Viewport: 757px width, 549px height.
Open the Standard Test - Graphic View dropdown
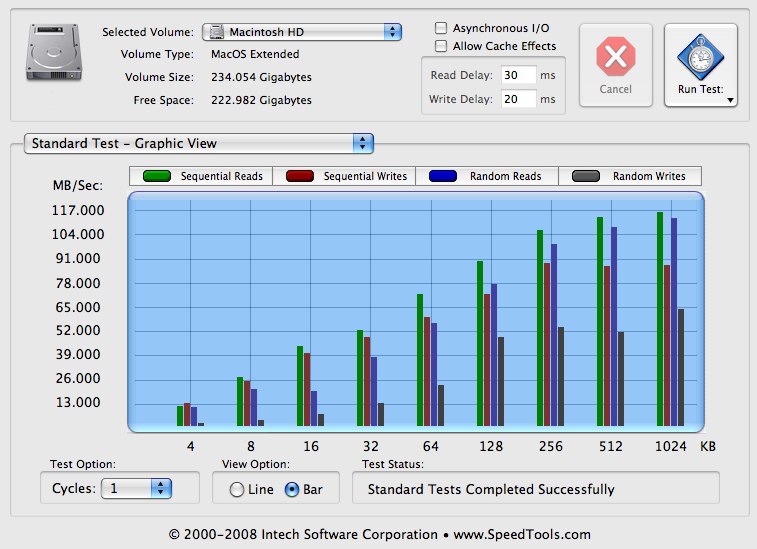coord(198,143)
